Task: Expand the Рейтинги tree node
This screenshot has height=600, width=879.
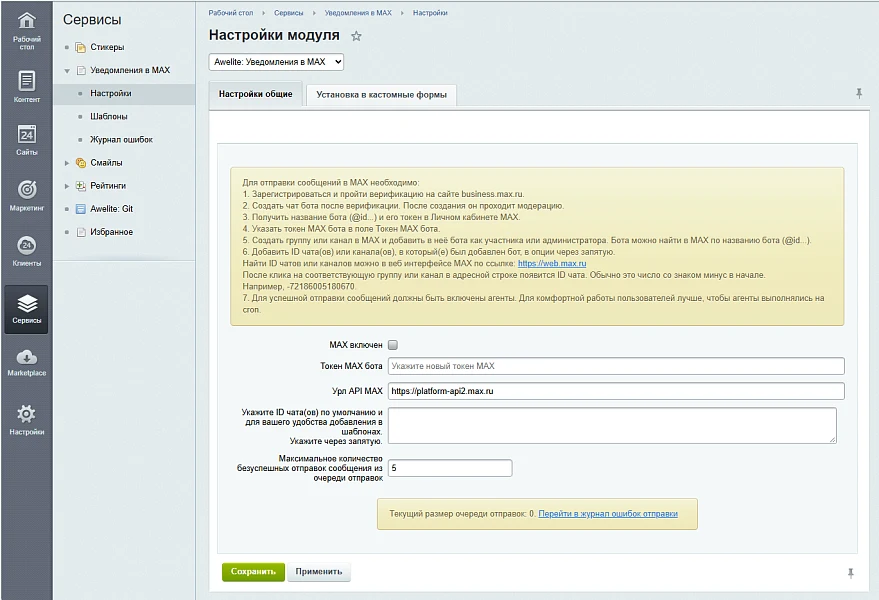Action: point(67,186)
